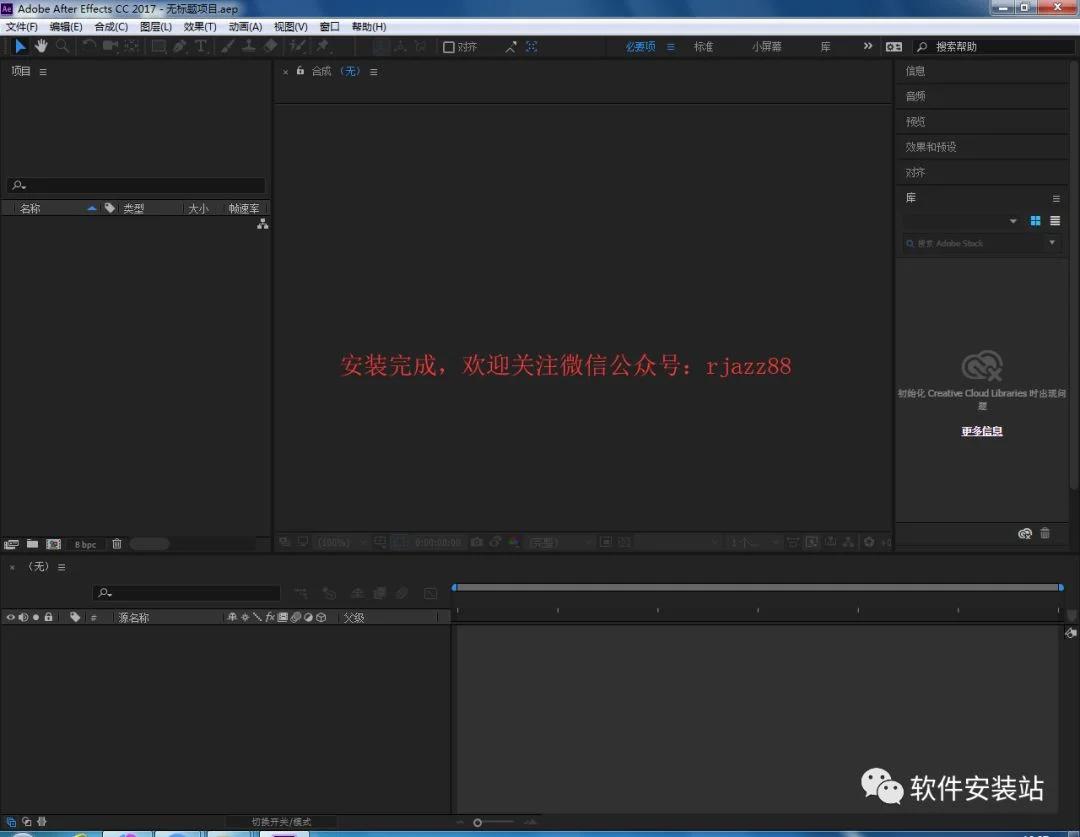Open the 必要项 workspace menu

(670, 47)
